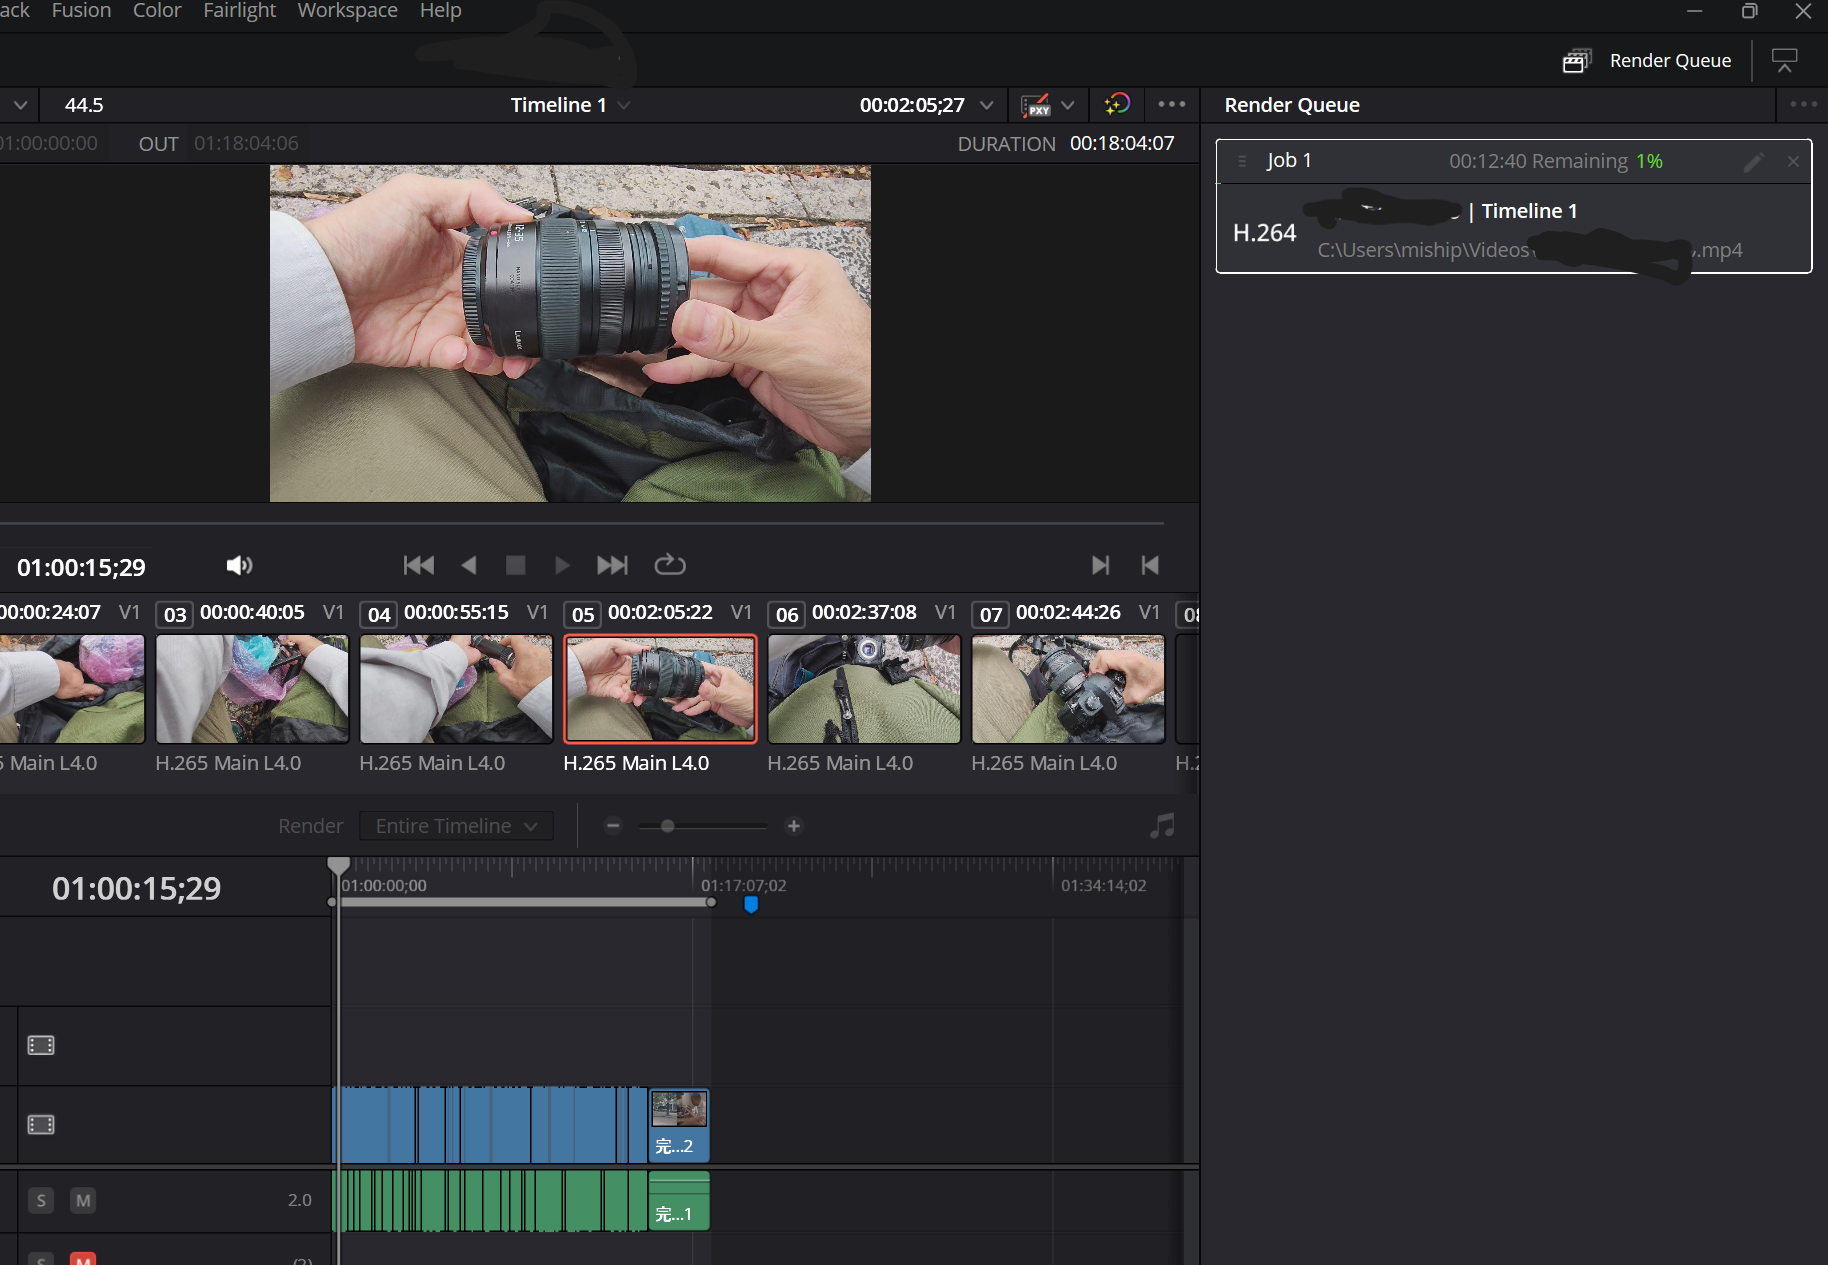Screen dimensions: 1828x1265
Task: Disable the red muted M button
Action: [83, 1259]
